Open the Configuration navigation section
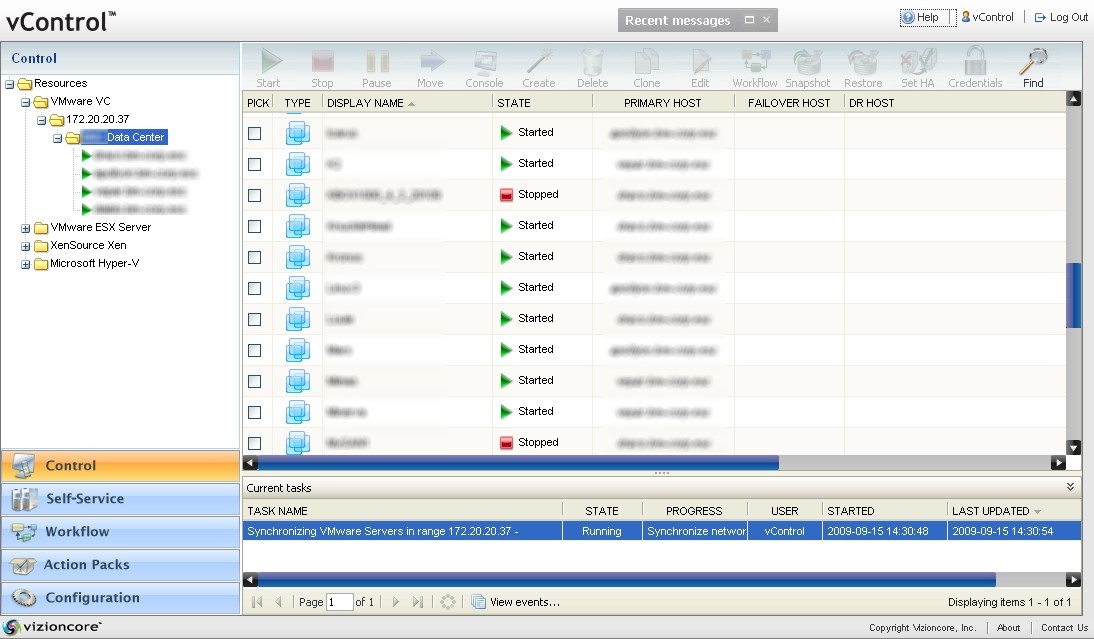This screenshot has width=1094, height=639. (x=121, y=597)
